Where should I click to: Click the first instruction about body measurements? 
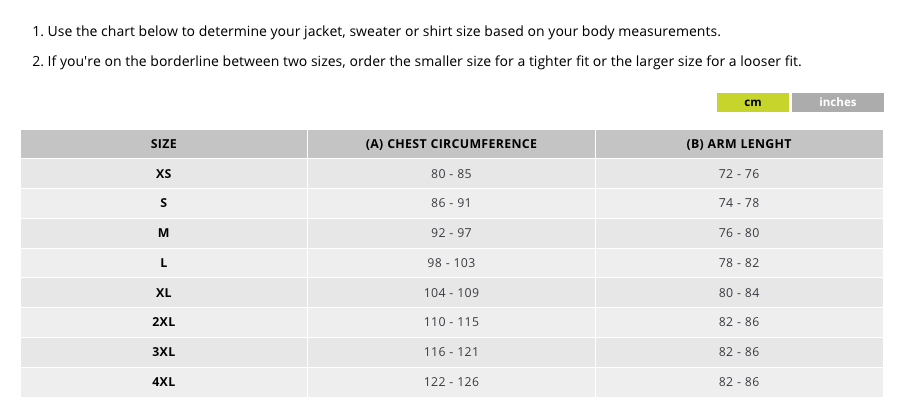coord(376,32)
